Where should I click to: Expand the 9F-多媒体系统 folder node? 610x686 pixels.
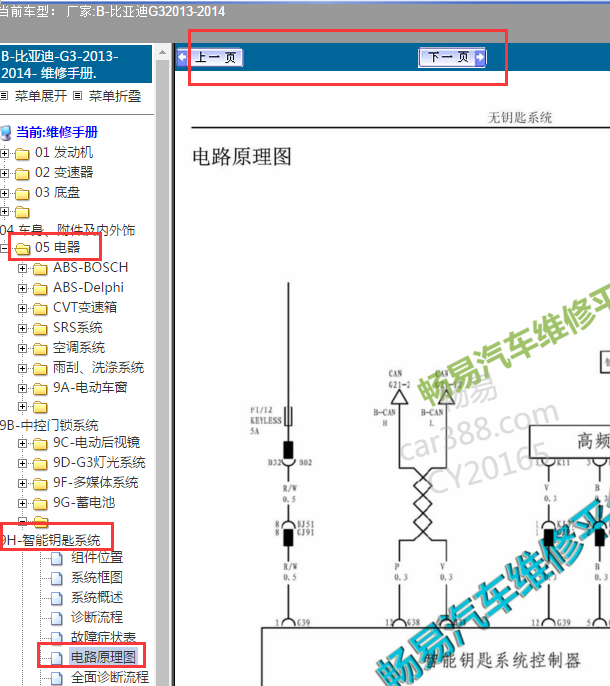[22, 483]
